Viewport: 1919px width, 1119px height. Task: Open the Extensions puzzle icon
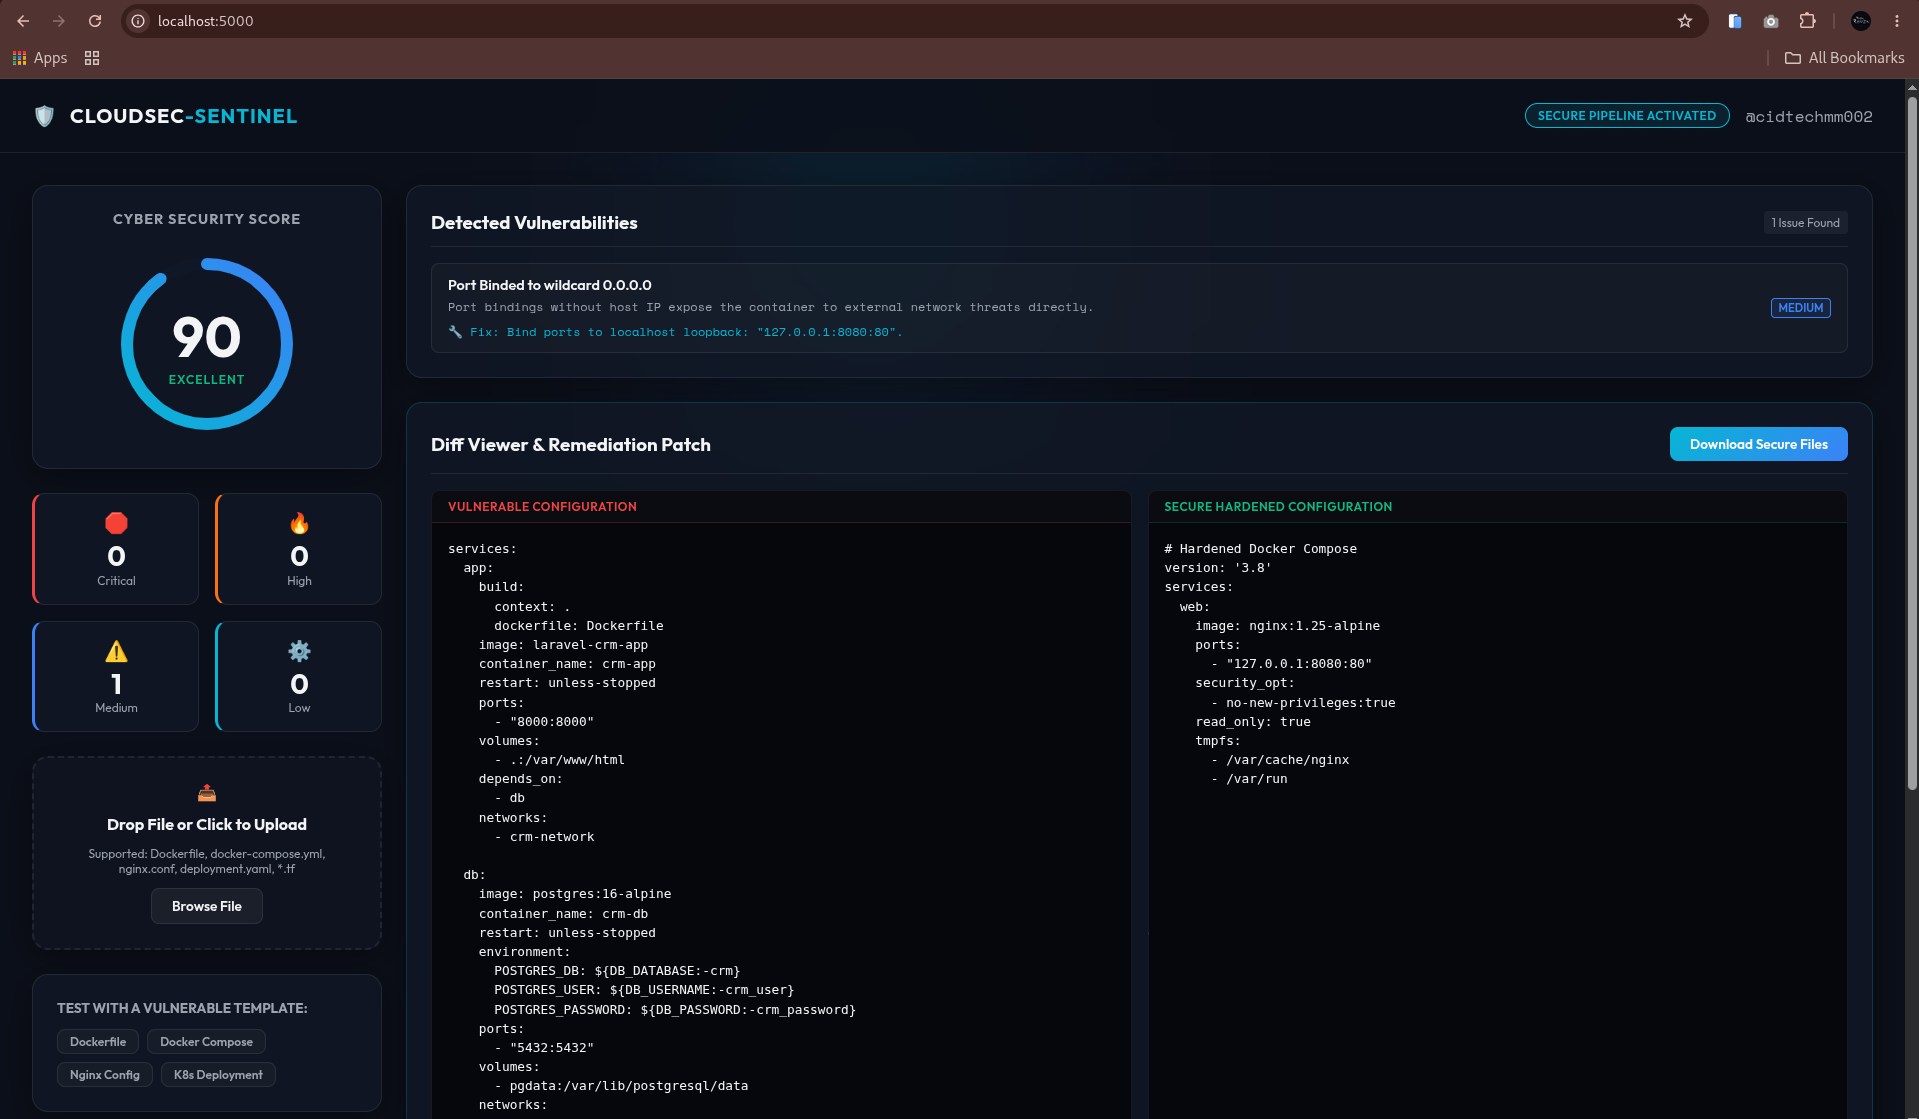[x=1807, y=21]
